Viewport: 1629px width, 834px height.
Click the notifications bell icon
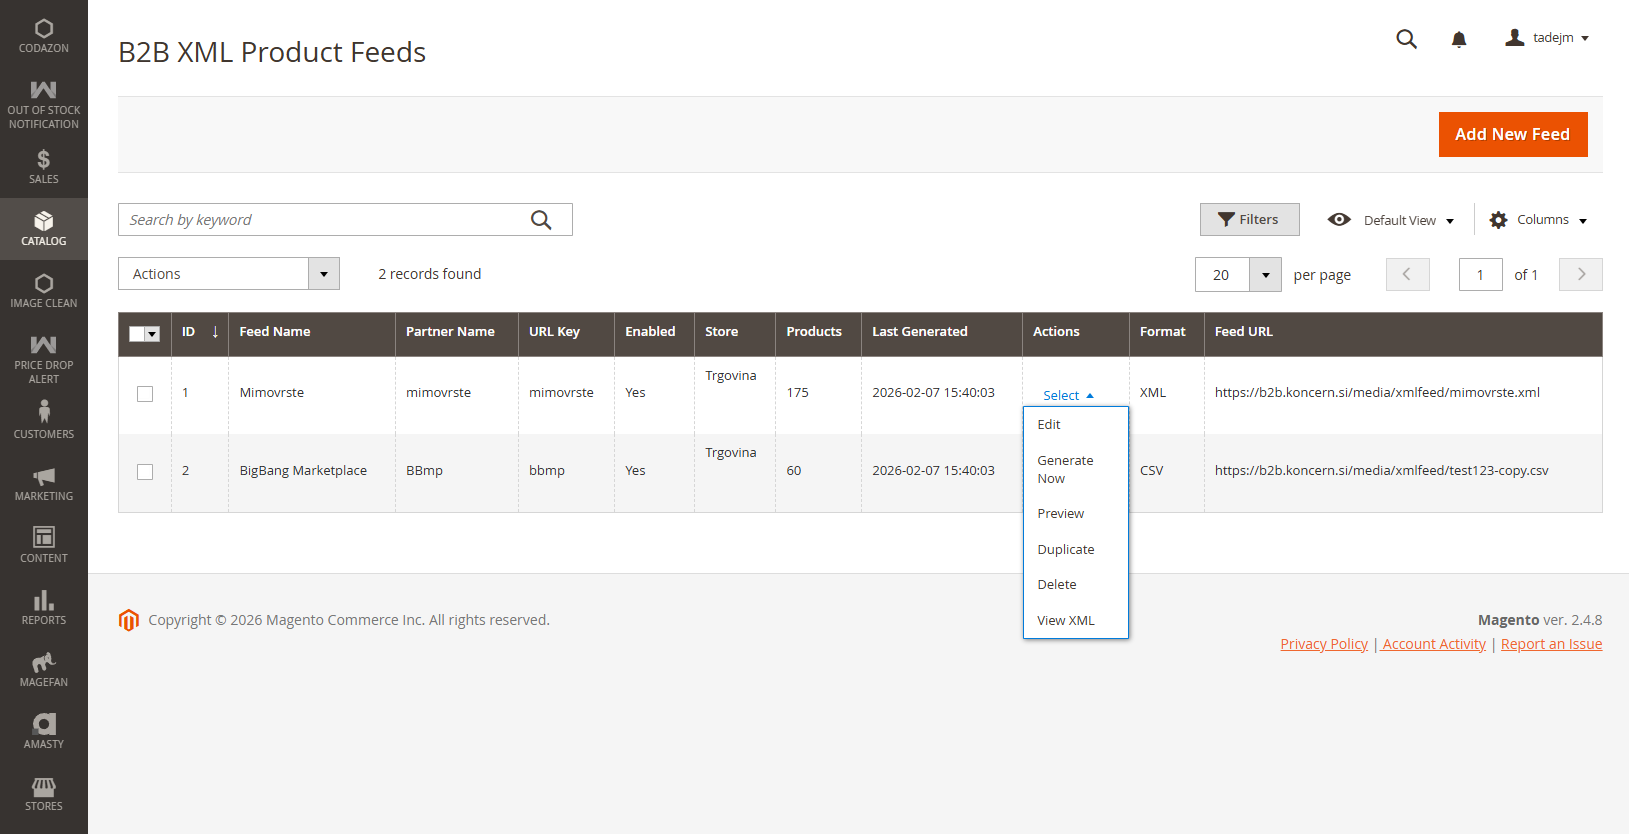point(1458,39)
